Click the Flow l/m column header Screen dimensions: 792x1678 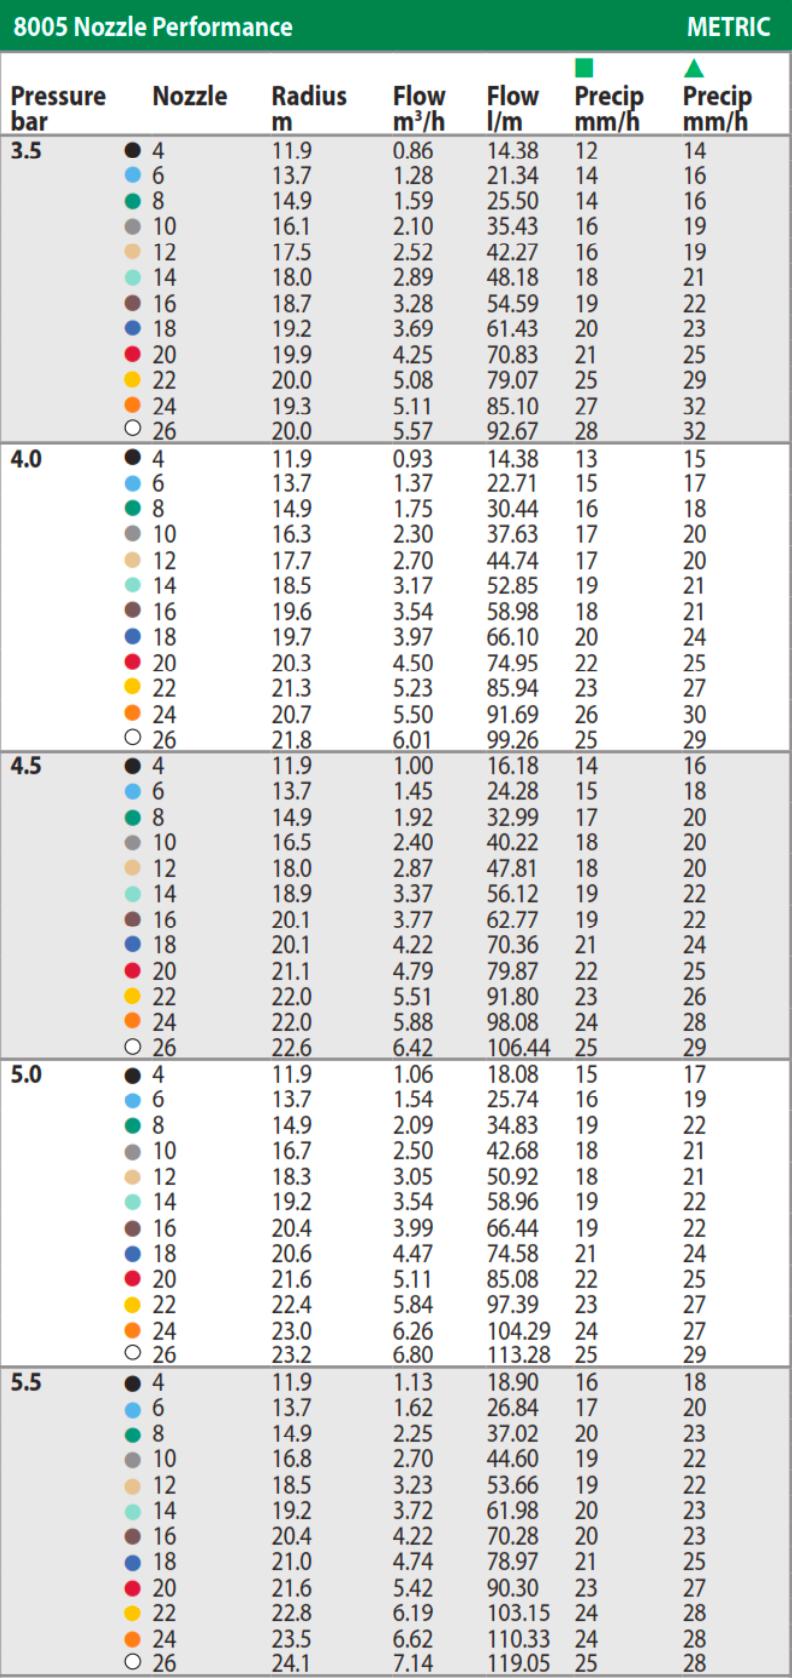[x=512, y=108]
